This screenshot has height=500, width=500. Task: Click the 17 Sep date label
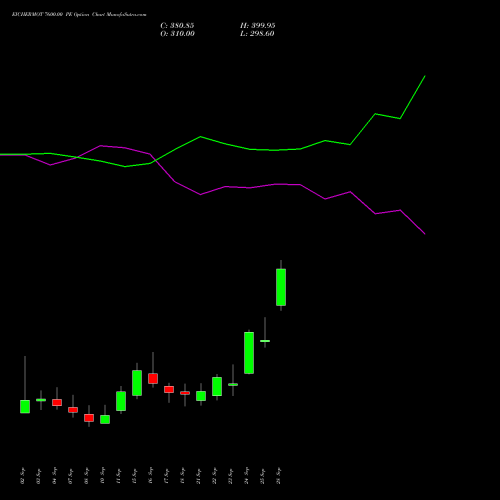point(166,476)
